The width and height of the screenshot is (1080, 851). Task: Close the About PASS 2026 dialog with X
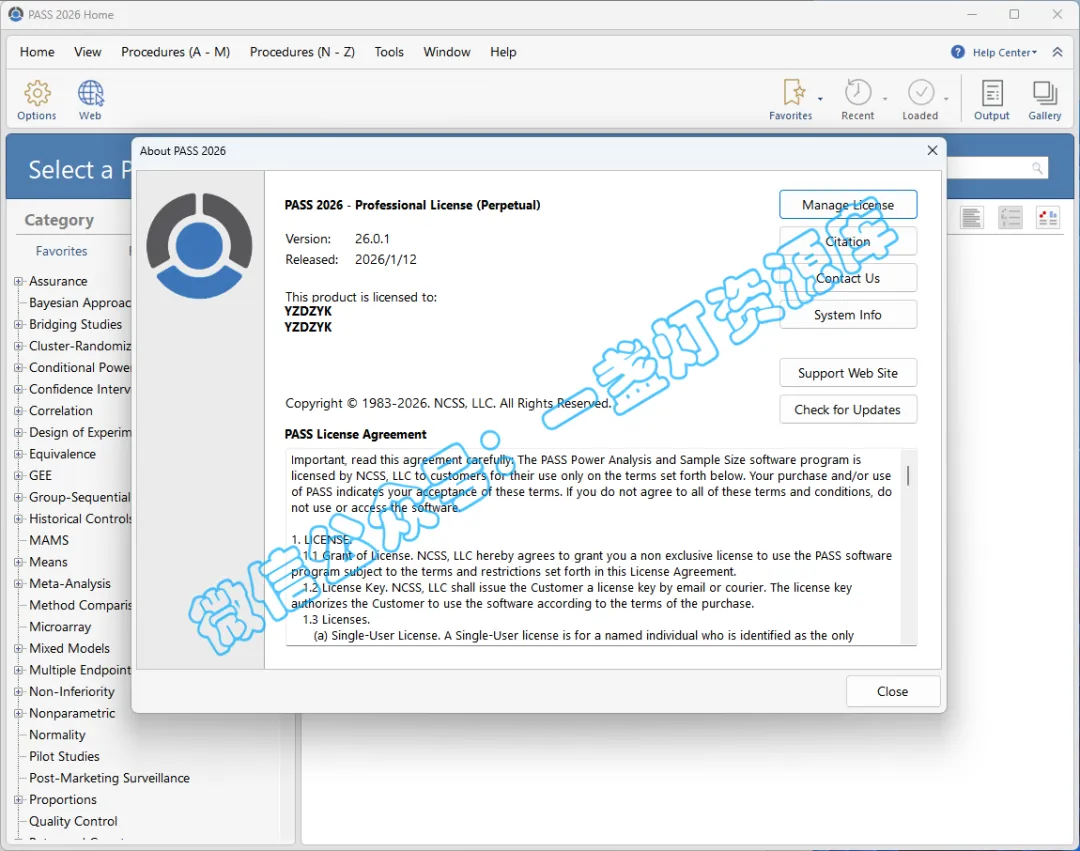click(x=932, y=150)
